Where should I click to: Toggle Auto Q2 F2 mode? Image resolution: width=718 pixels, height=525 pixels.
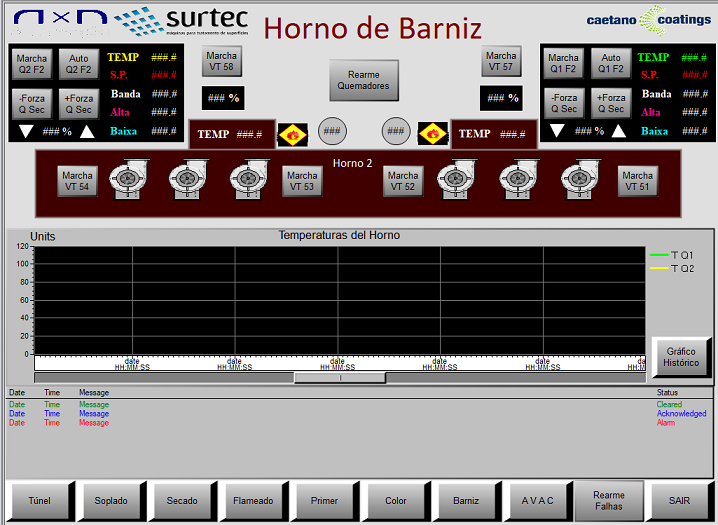coord(78,64)
